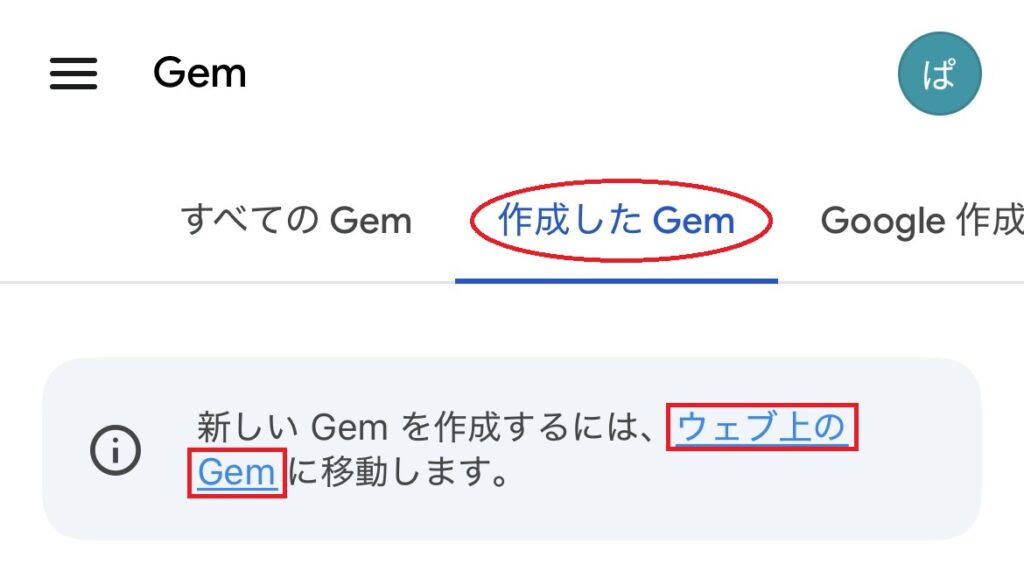1024x579 pixels.
Task: Open the hamburger navigation menu
Action: coord(73,73)
